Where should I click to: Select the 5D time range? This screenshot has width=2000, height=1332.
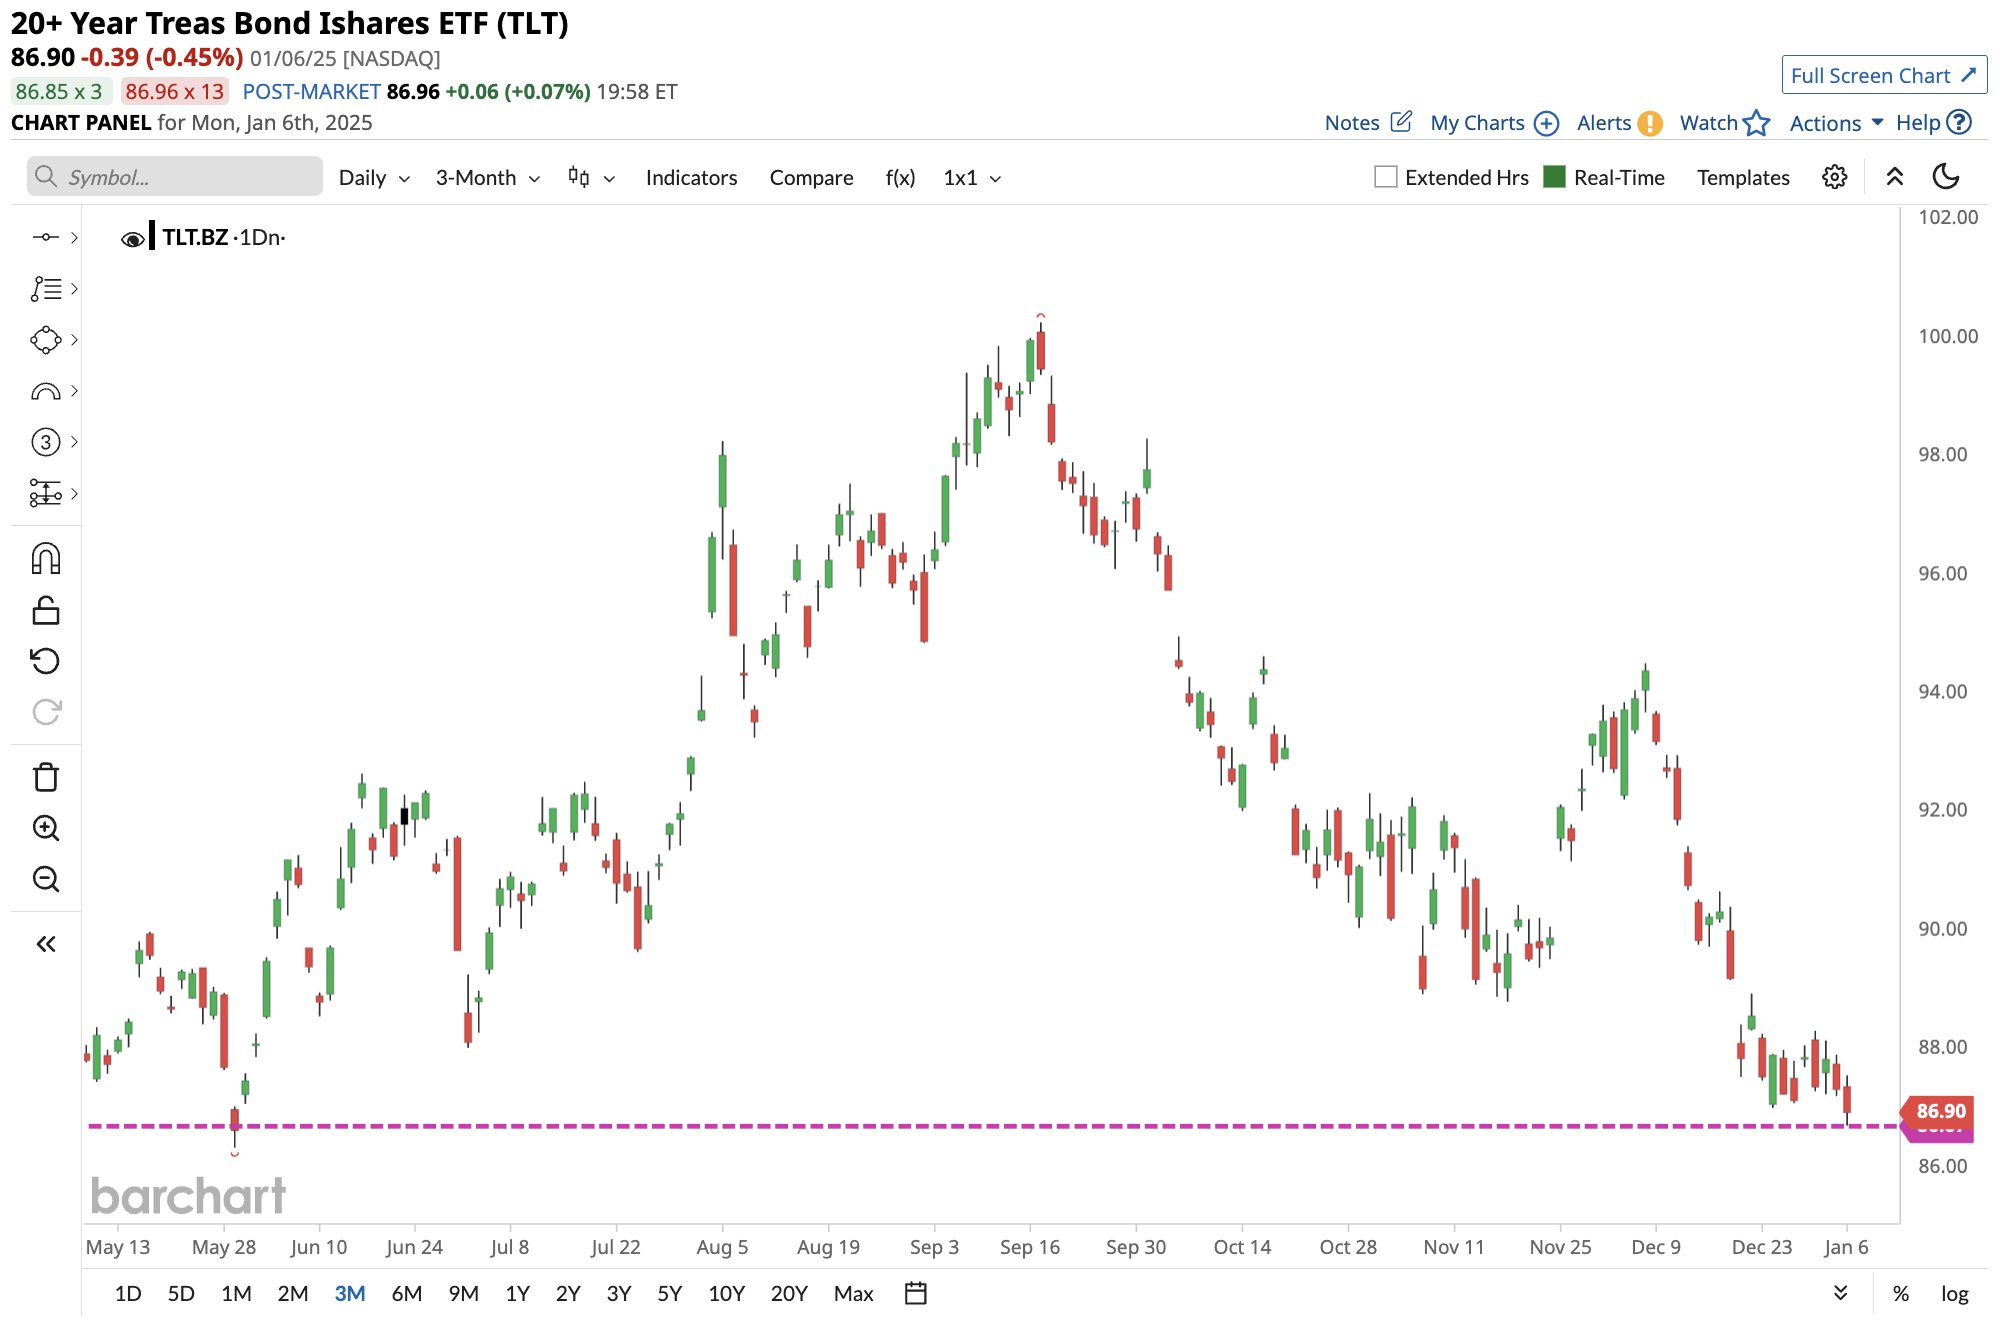point(181,1293)
